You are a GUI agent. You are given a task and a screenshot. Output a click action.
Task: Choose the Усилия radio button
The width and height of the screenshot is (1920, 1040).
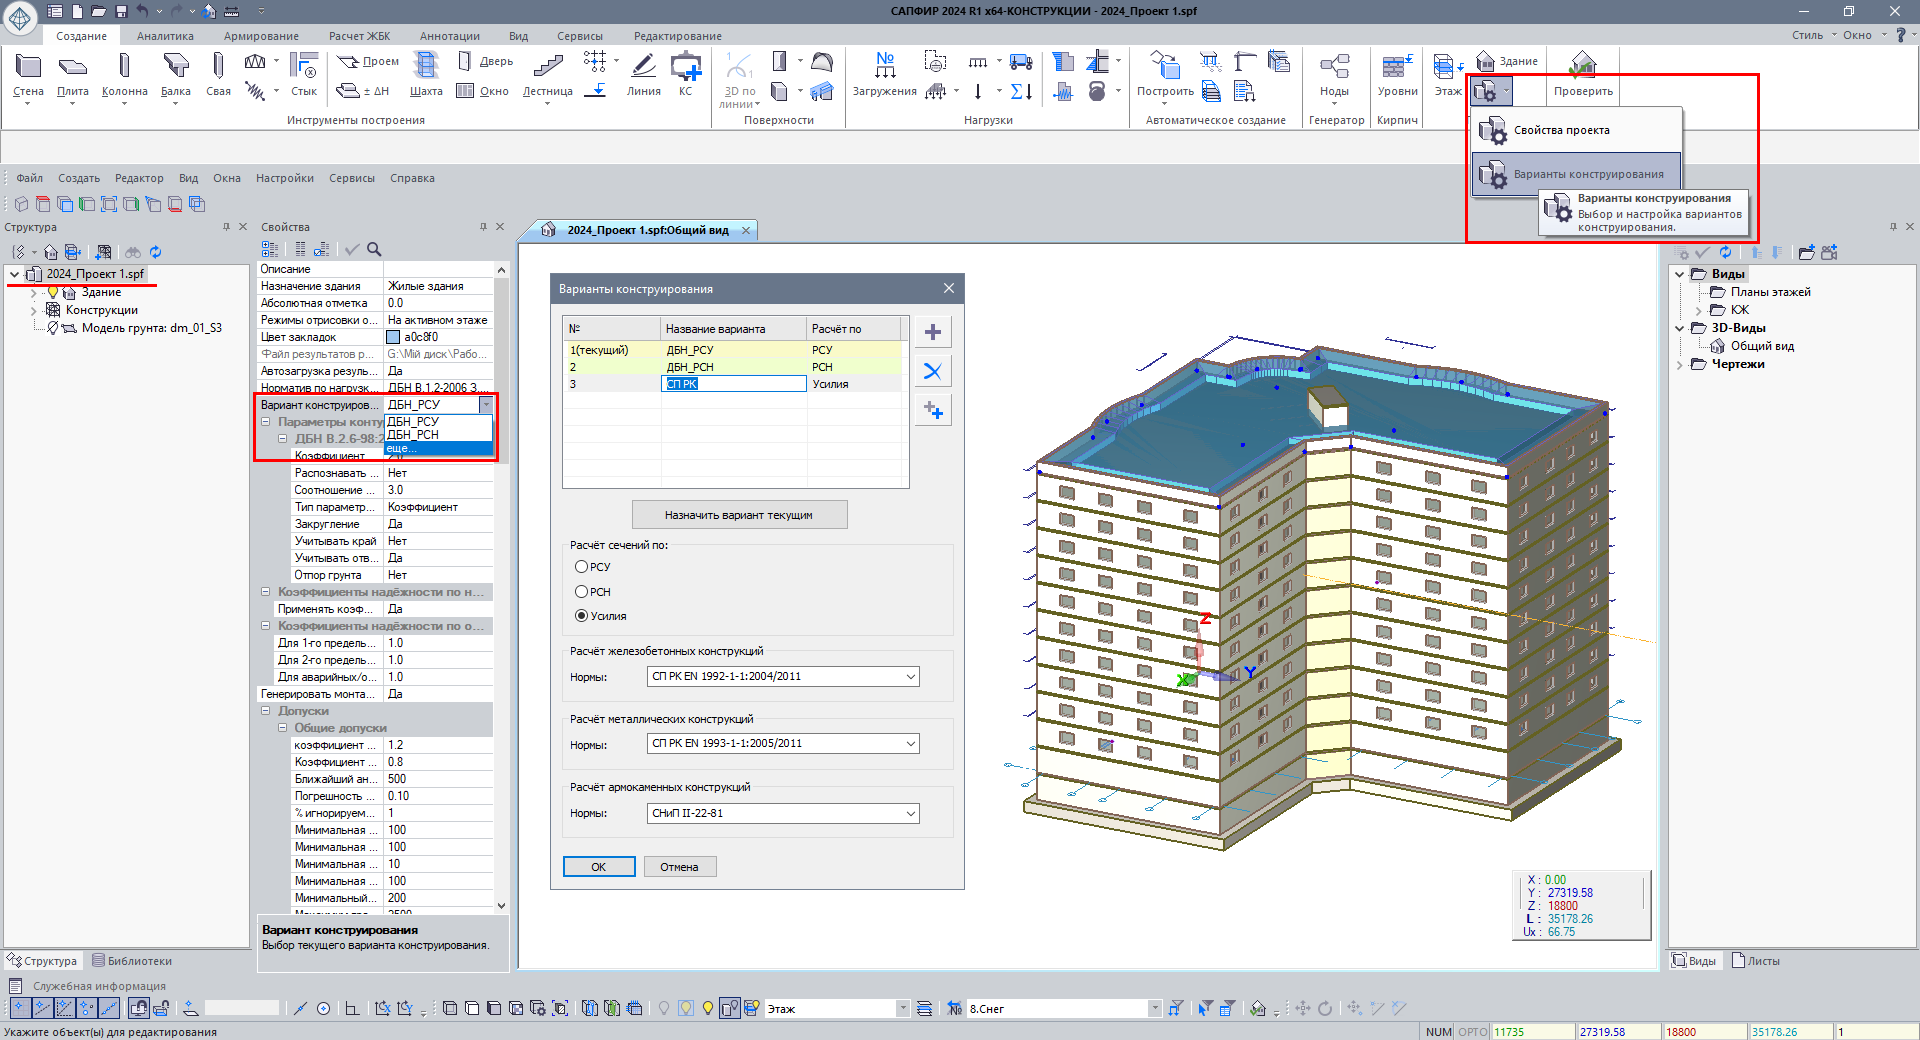581,616
